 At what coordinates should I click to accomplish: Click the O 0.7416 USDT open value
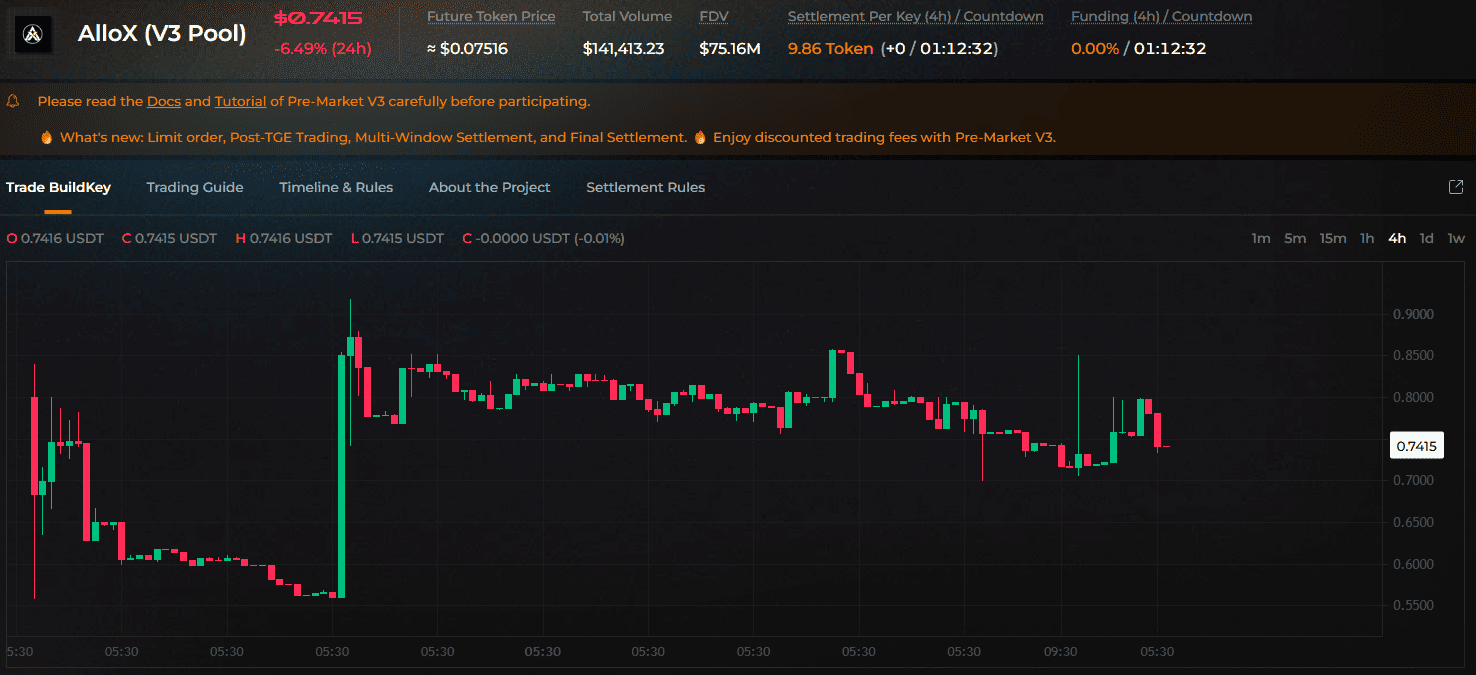tap(55, 238)
